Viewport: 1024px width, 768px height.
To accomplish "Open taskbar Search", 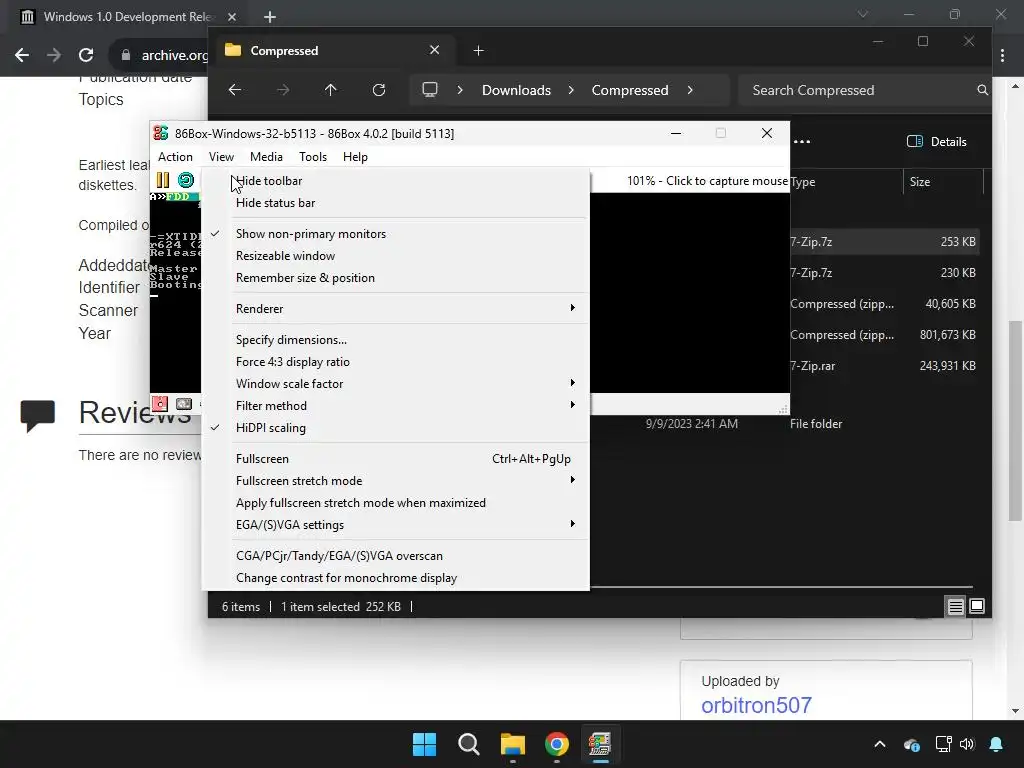I will click(468, 744).
